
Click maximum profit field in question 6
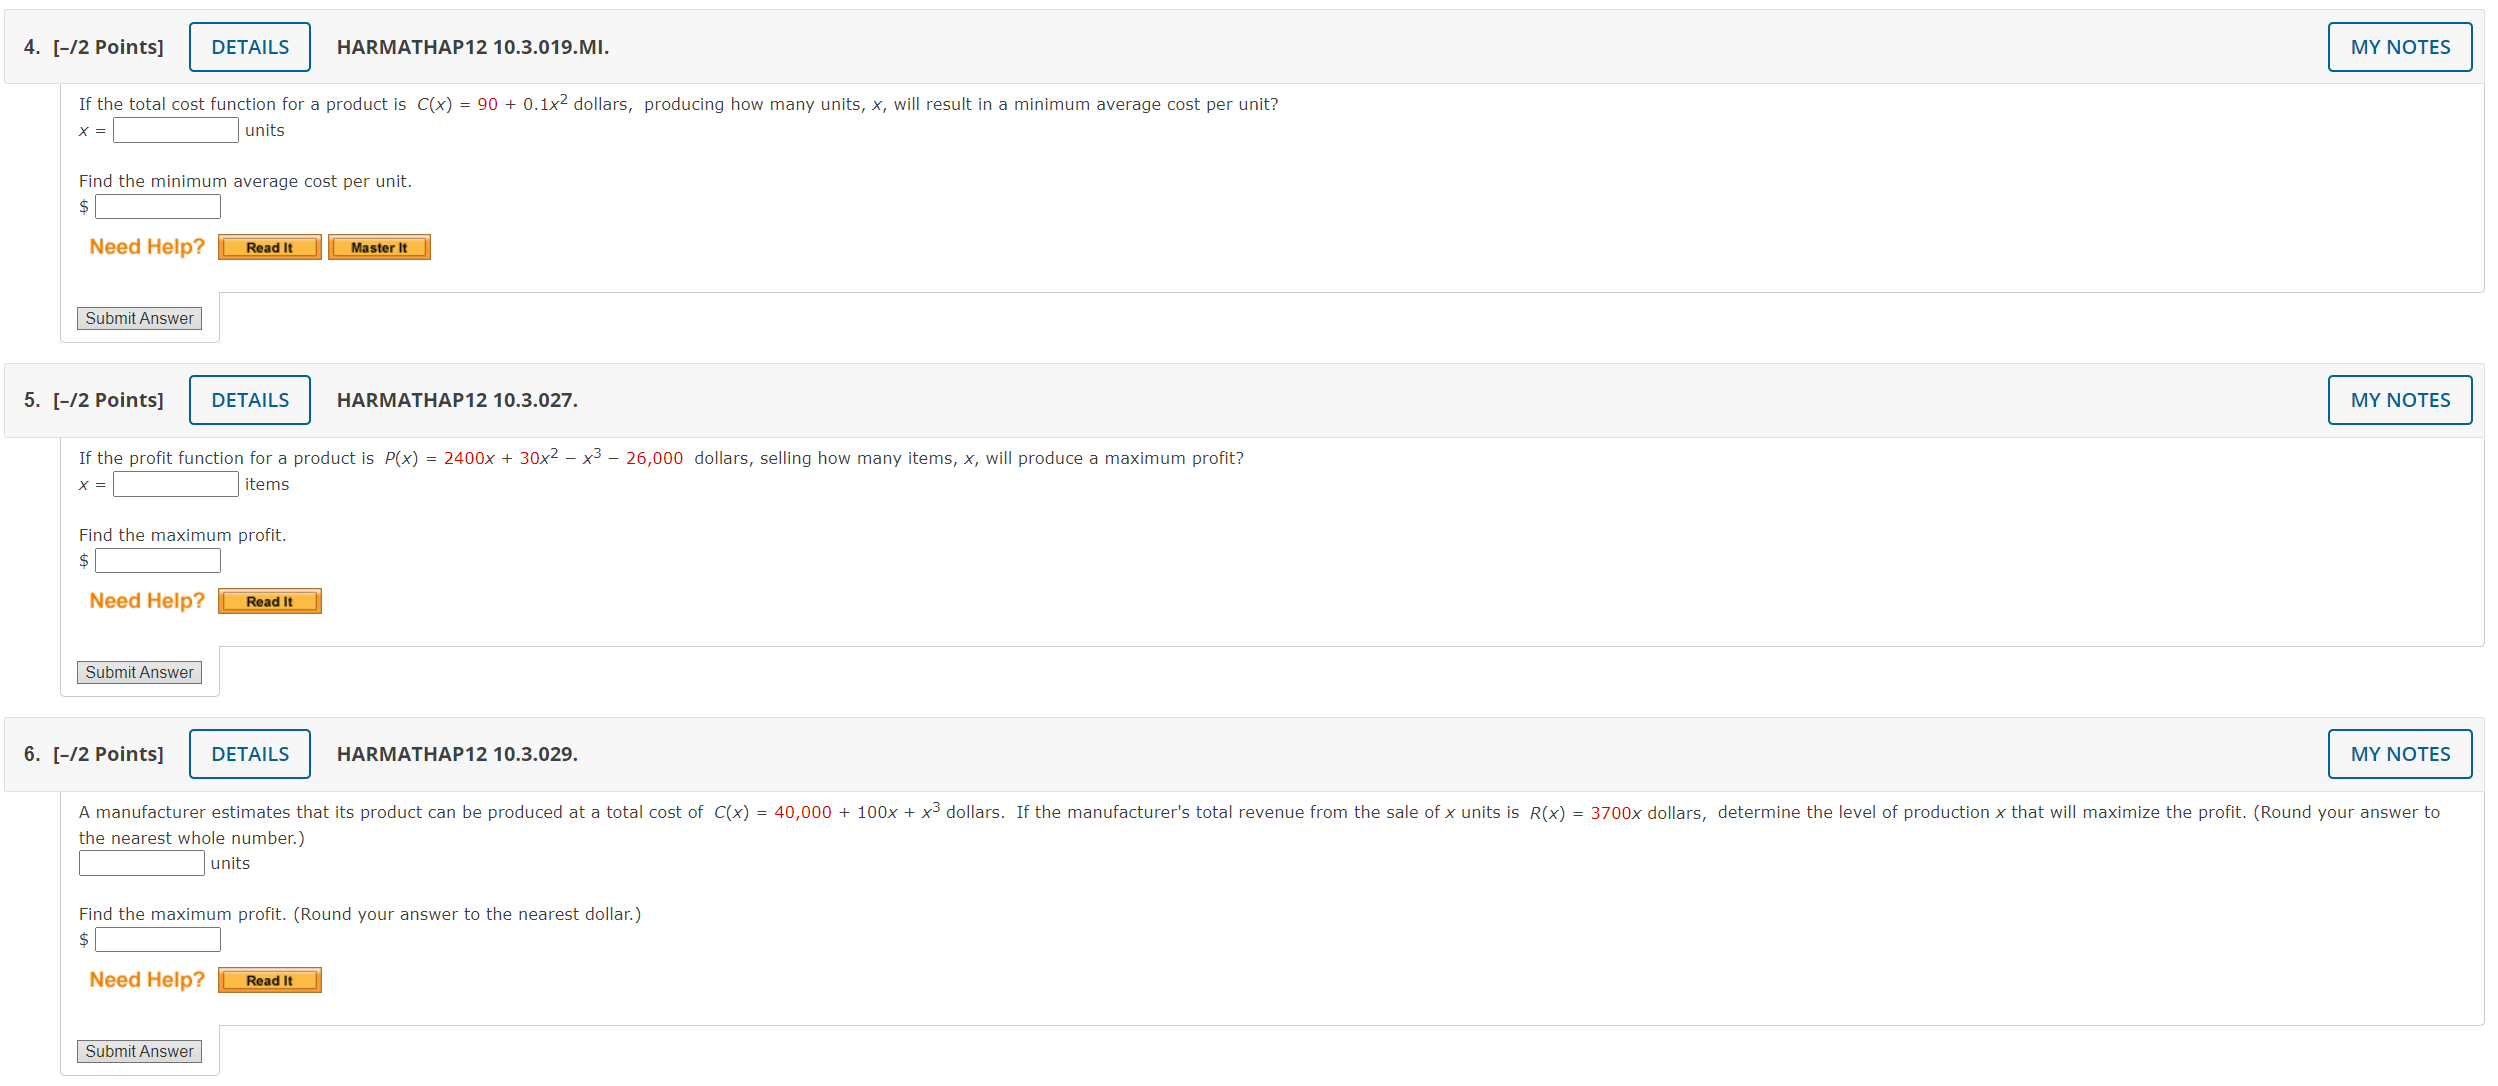(157, 940)
